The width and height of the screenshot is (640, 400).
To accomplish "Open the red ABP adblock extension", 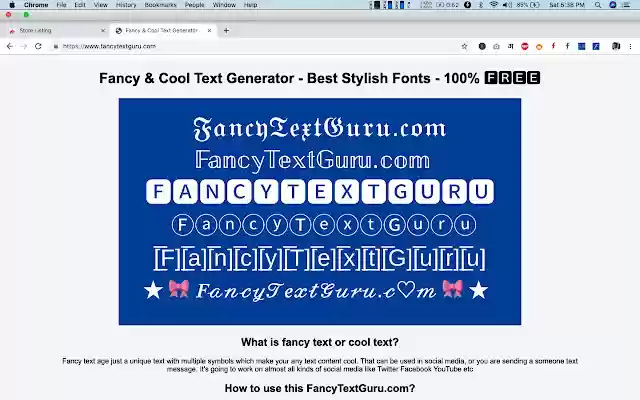I will [525, 46].
